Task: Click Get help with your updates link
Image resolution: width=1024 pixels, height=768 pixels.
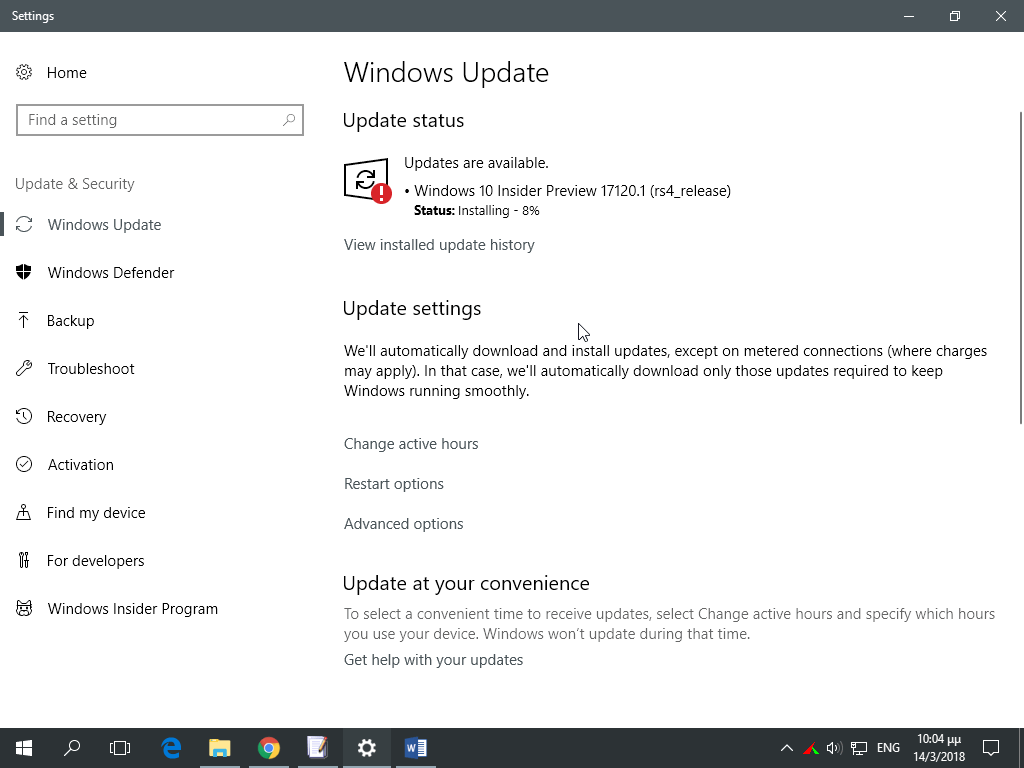Action: click(x=433, y=660)
